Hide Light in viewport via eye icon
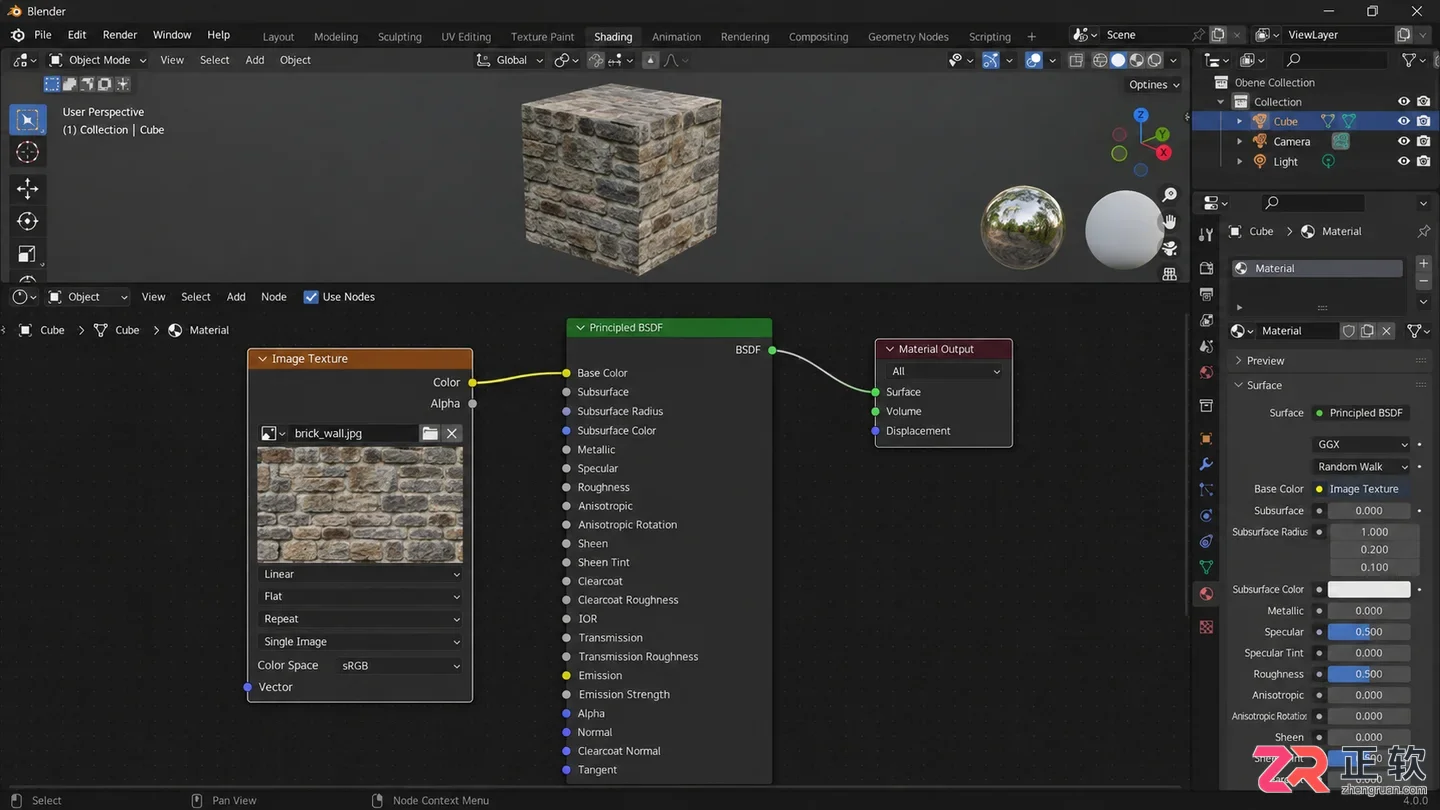Screen dimensions: 1440x810 [1404, 161]
